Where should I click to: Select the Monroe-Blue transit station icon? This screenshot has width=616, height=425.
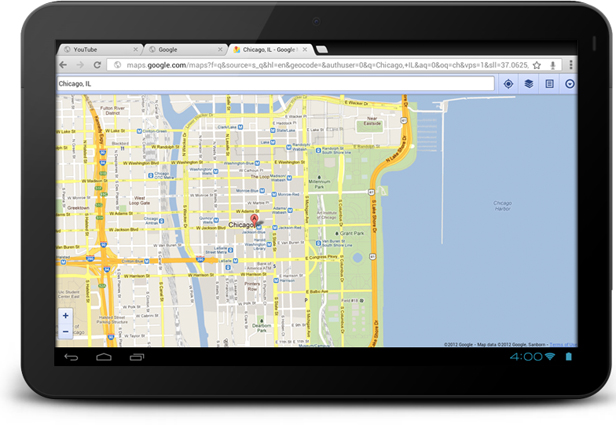pyautogui.click(x=262, y=191)
